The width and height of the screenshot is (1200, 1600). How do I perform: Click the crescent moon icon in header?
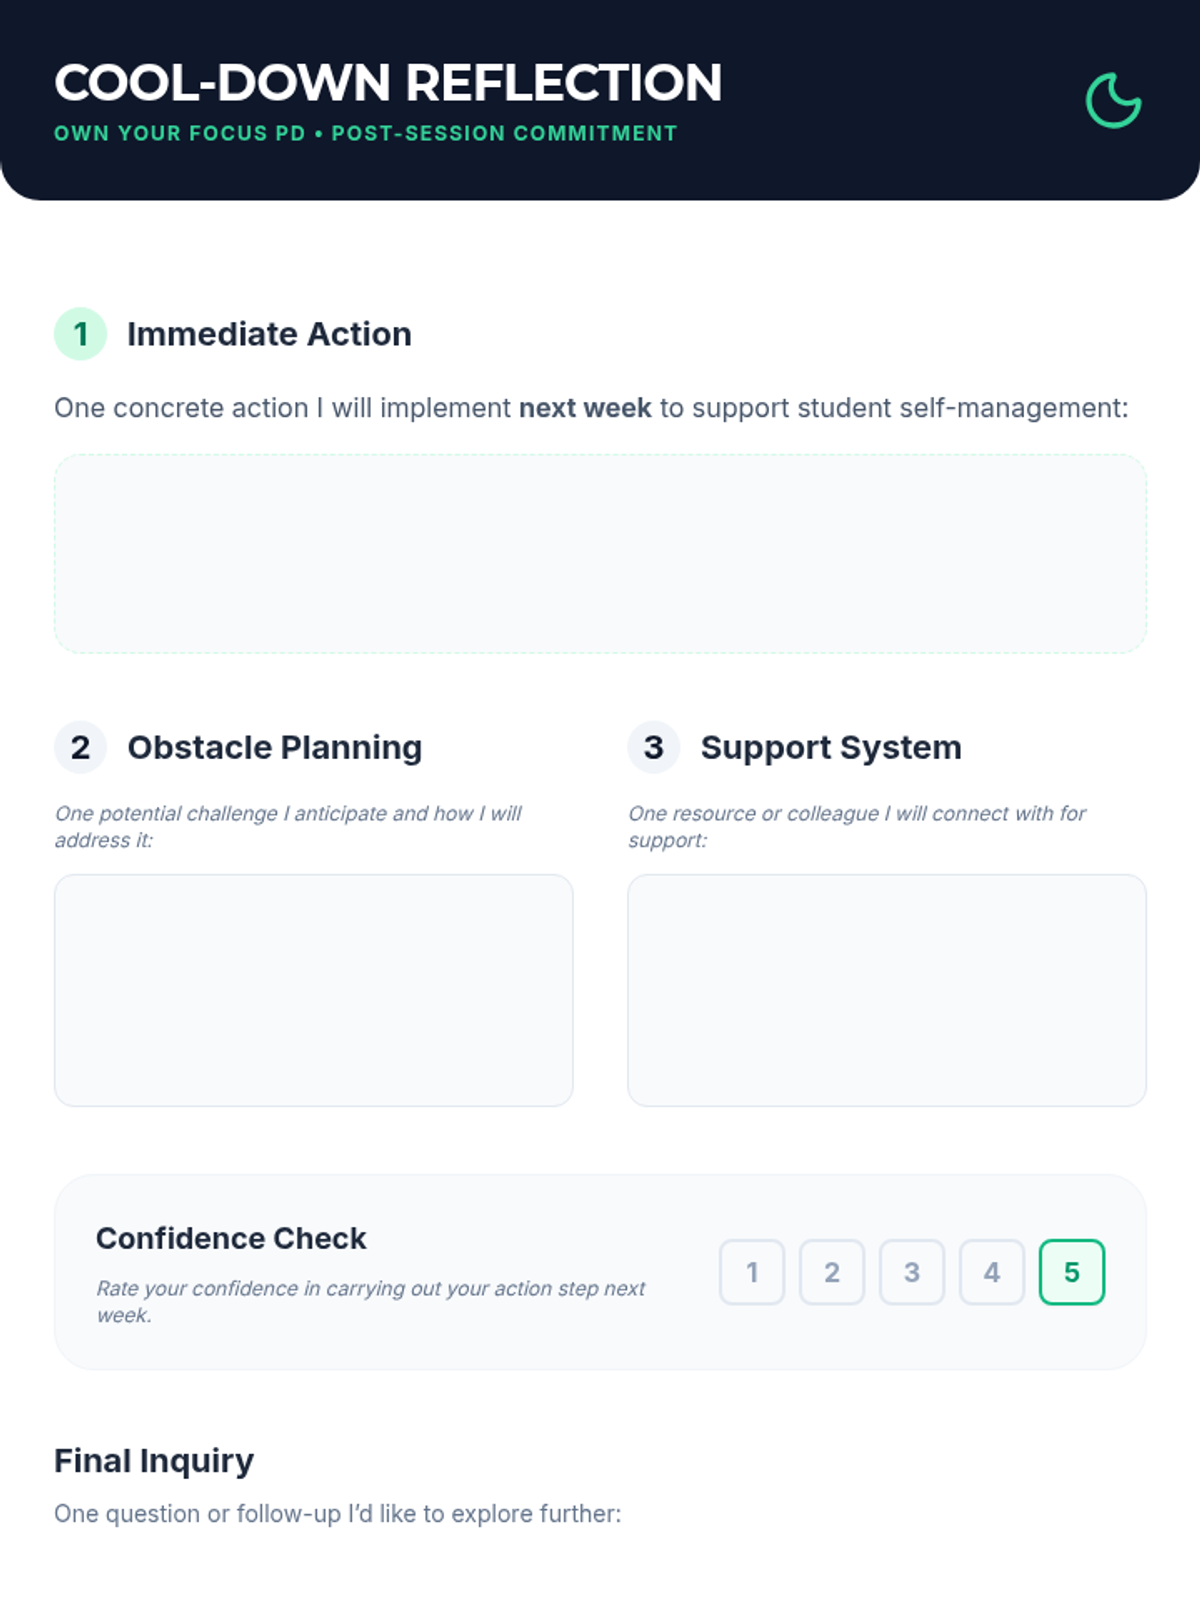click(x=1113, y=101)
